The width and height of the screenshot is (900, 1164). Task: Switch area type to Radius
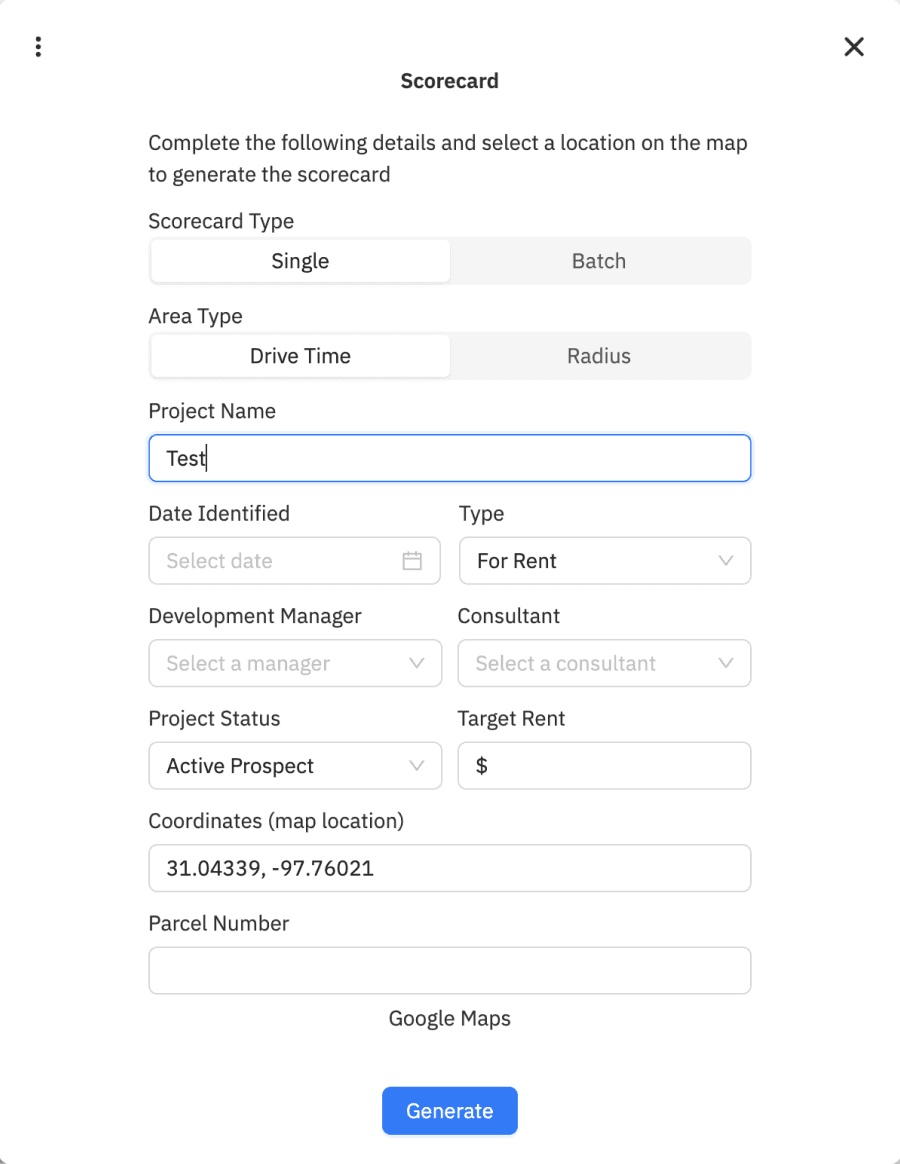(599, 356)
